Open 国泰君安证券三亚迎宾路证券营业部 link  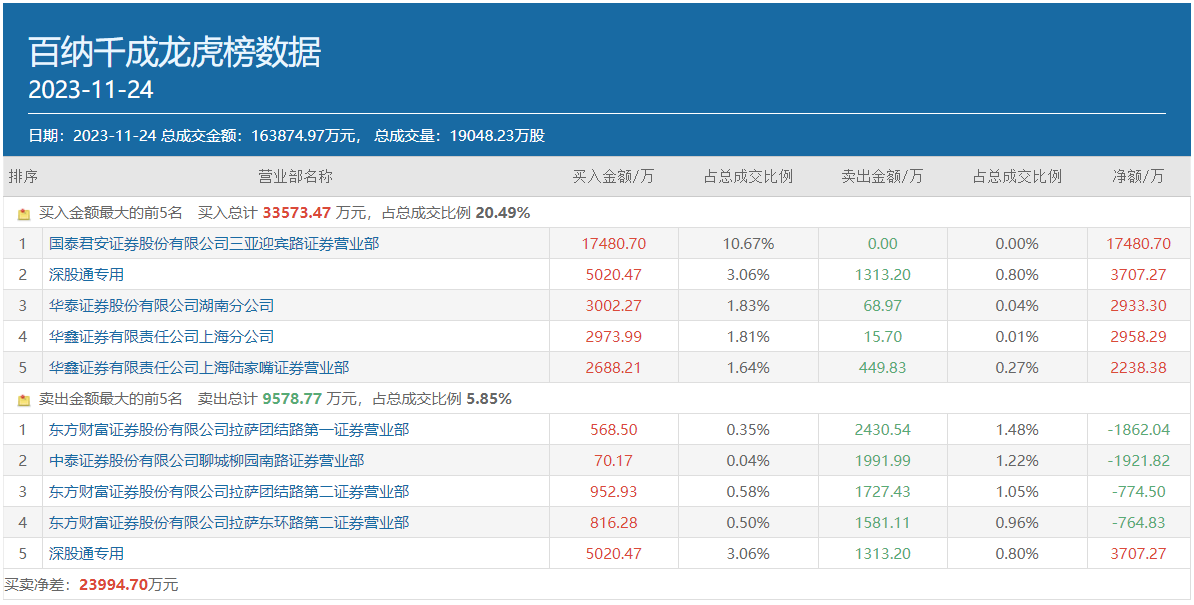[x=214, y=243]
